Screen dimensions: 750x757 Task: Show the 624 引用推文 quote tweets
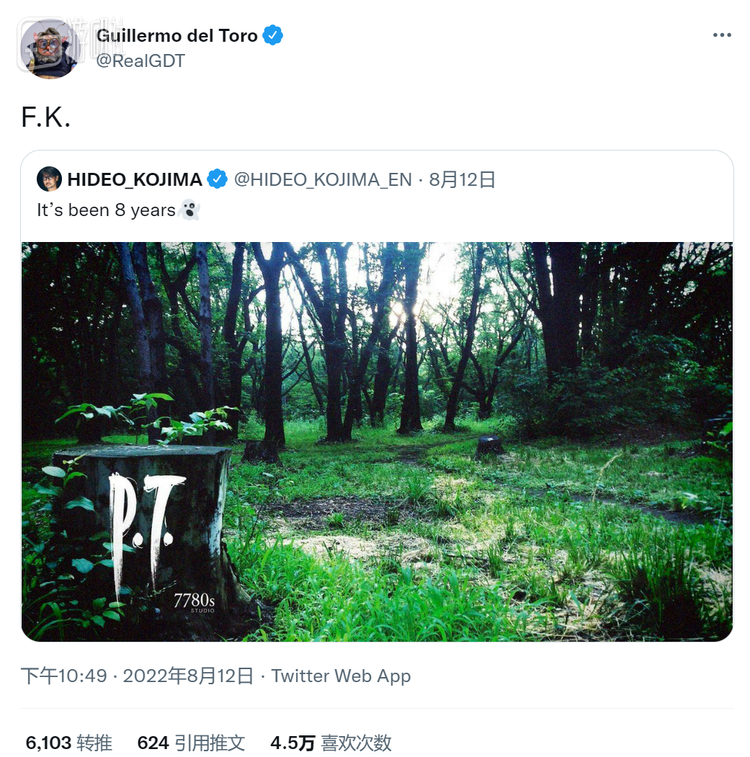click(191, 743)
